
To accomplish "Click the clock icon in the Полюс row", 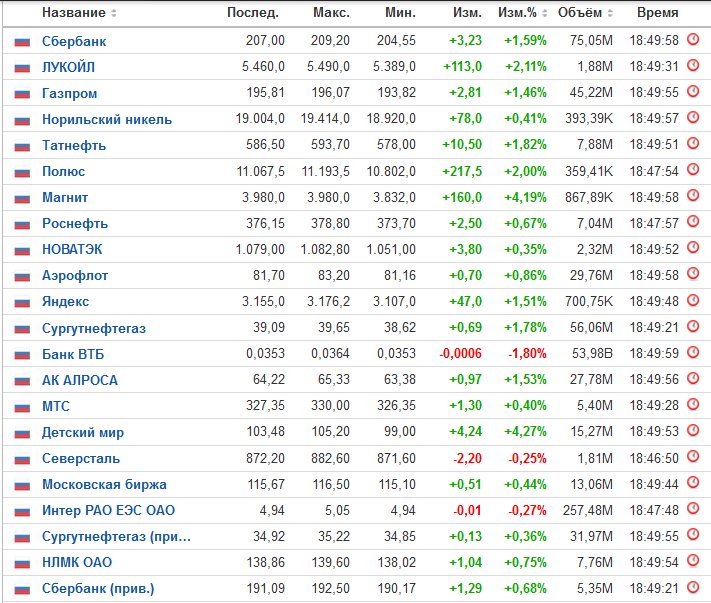I will pyautogui.click(x=693, y=170).
